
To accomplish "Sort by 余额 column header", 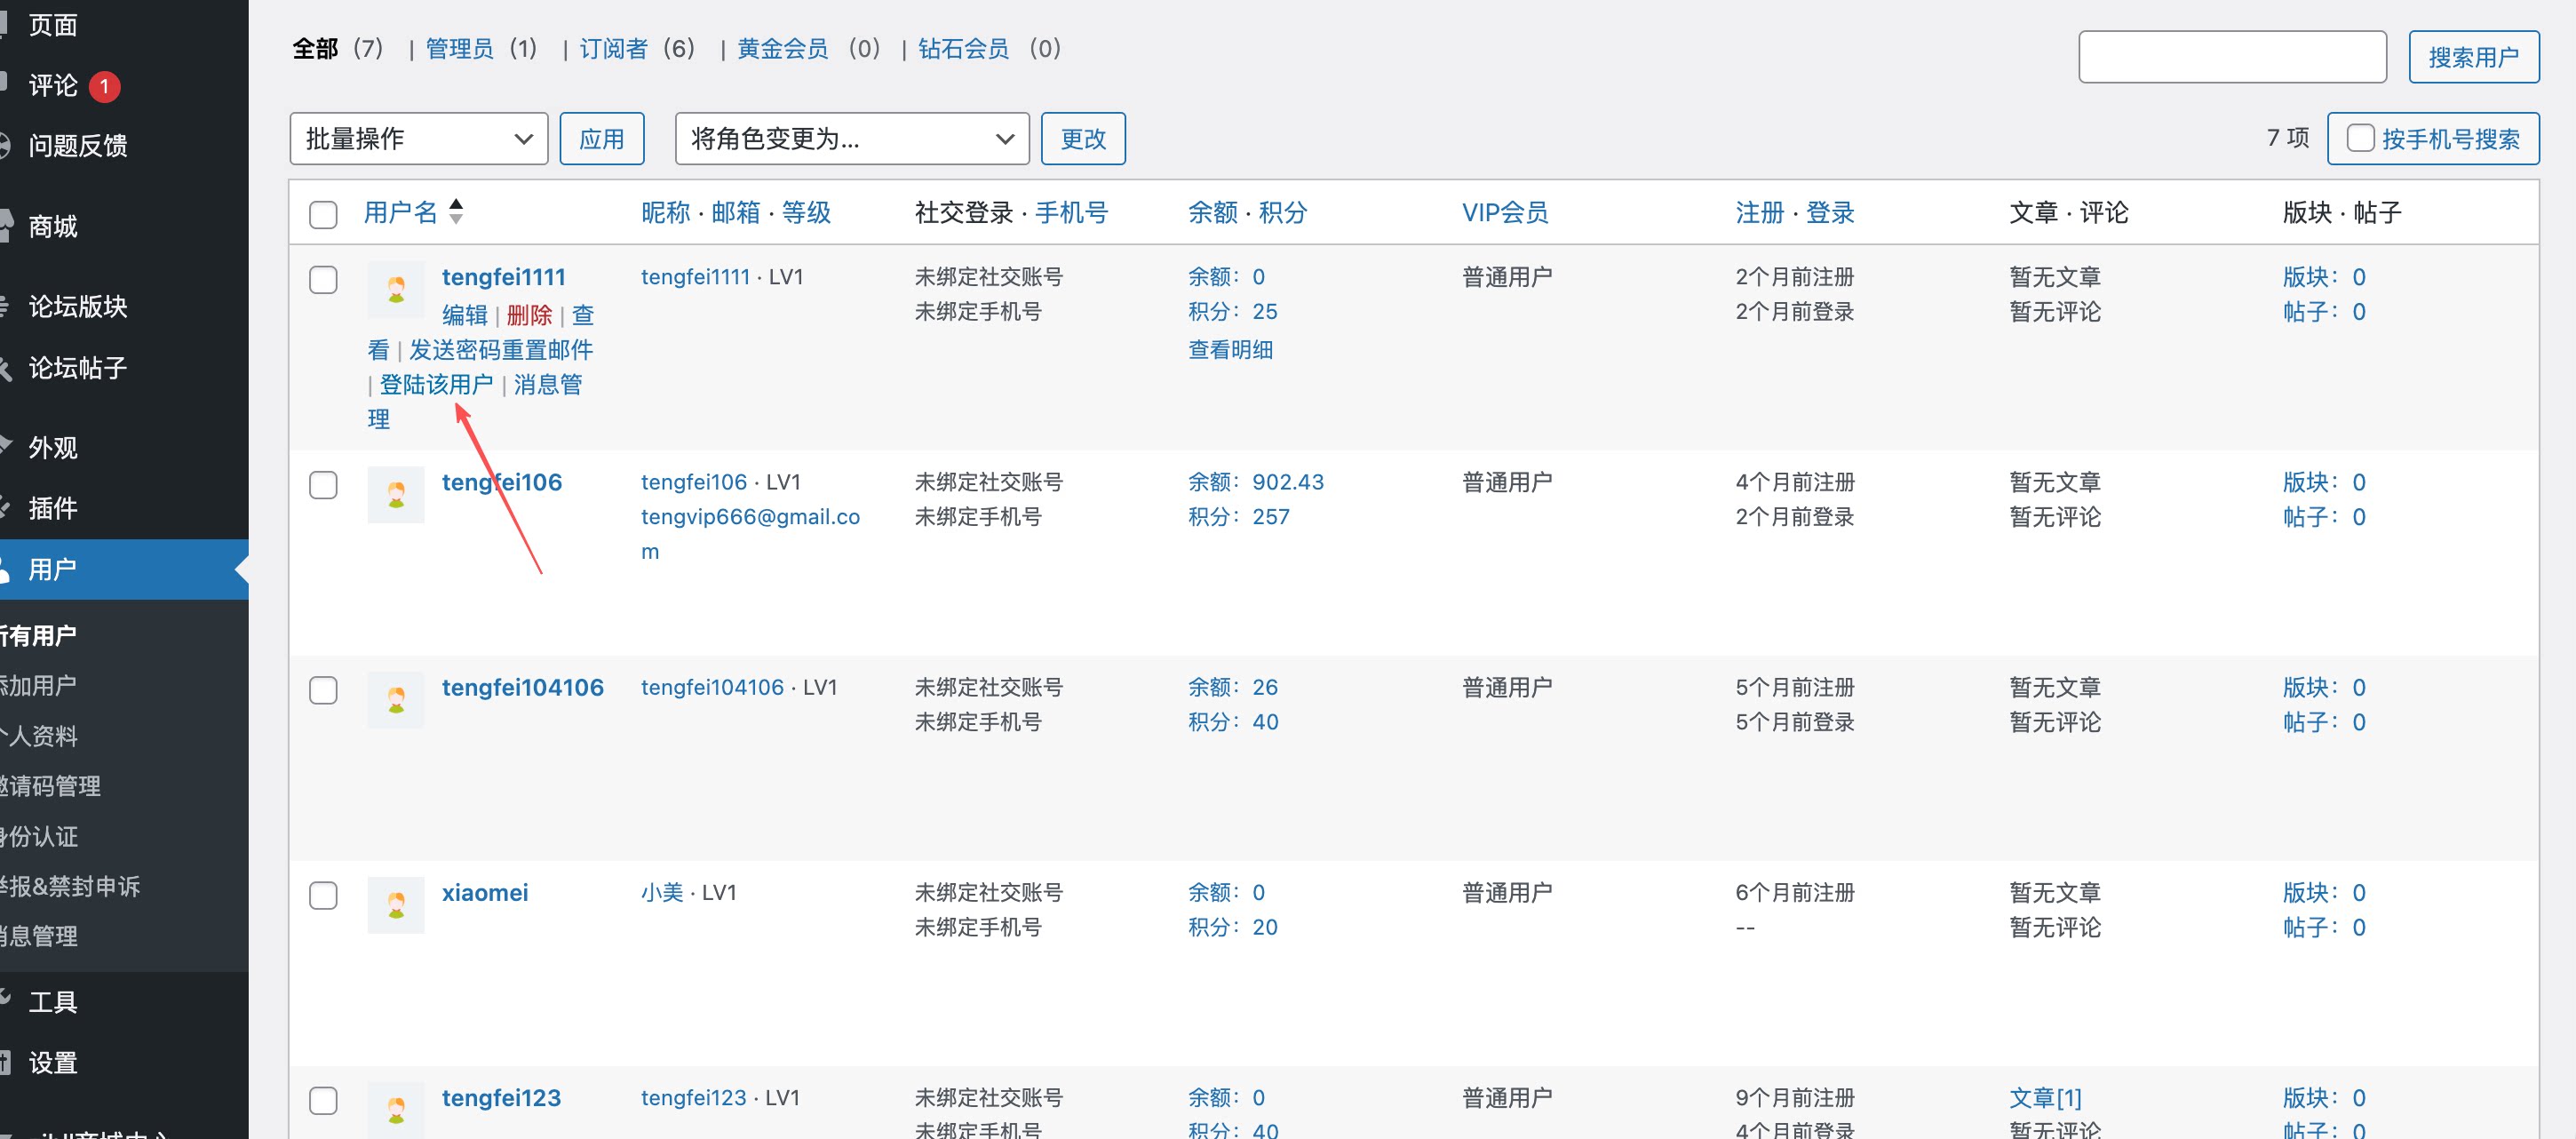I will [x=1213, y=213].
